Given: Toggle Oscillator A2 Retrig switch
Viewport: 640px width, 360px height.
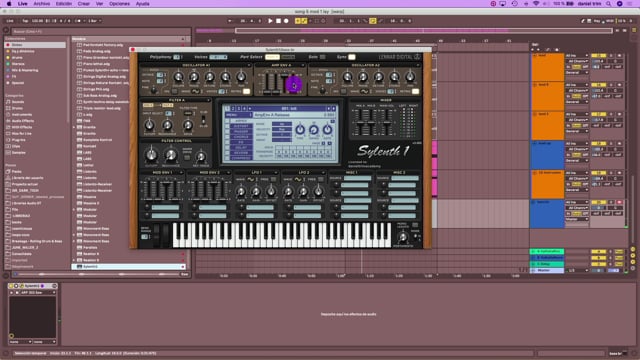Looking at the screenshot, I should click(x=415, y=91).
